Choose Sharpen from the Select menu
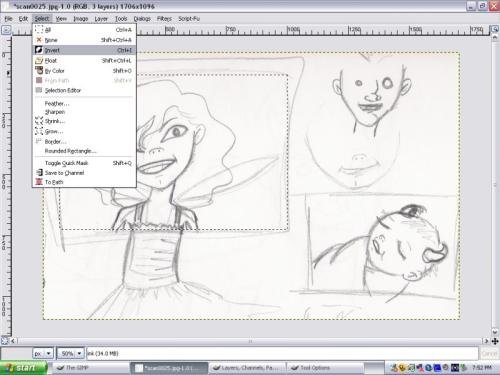The image size is (500, 375). click(84, 112)
